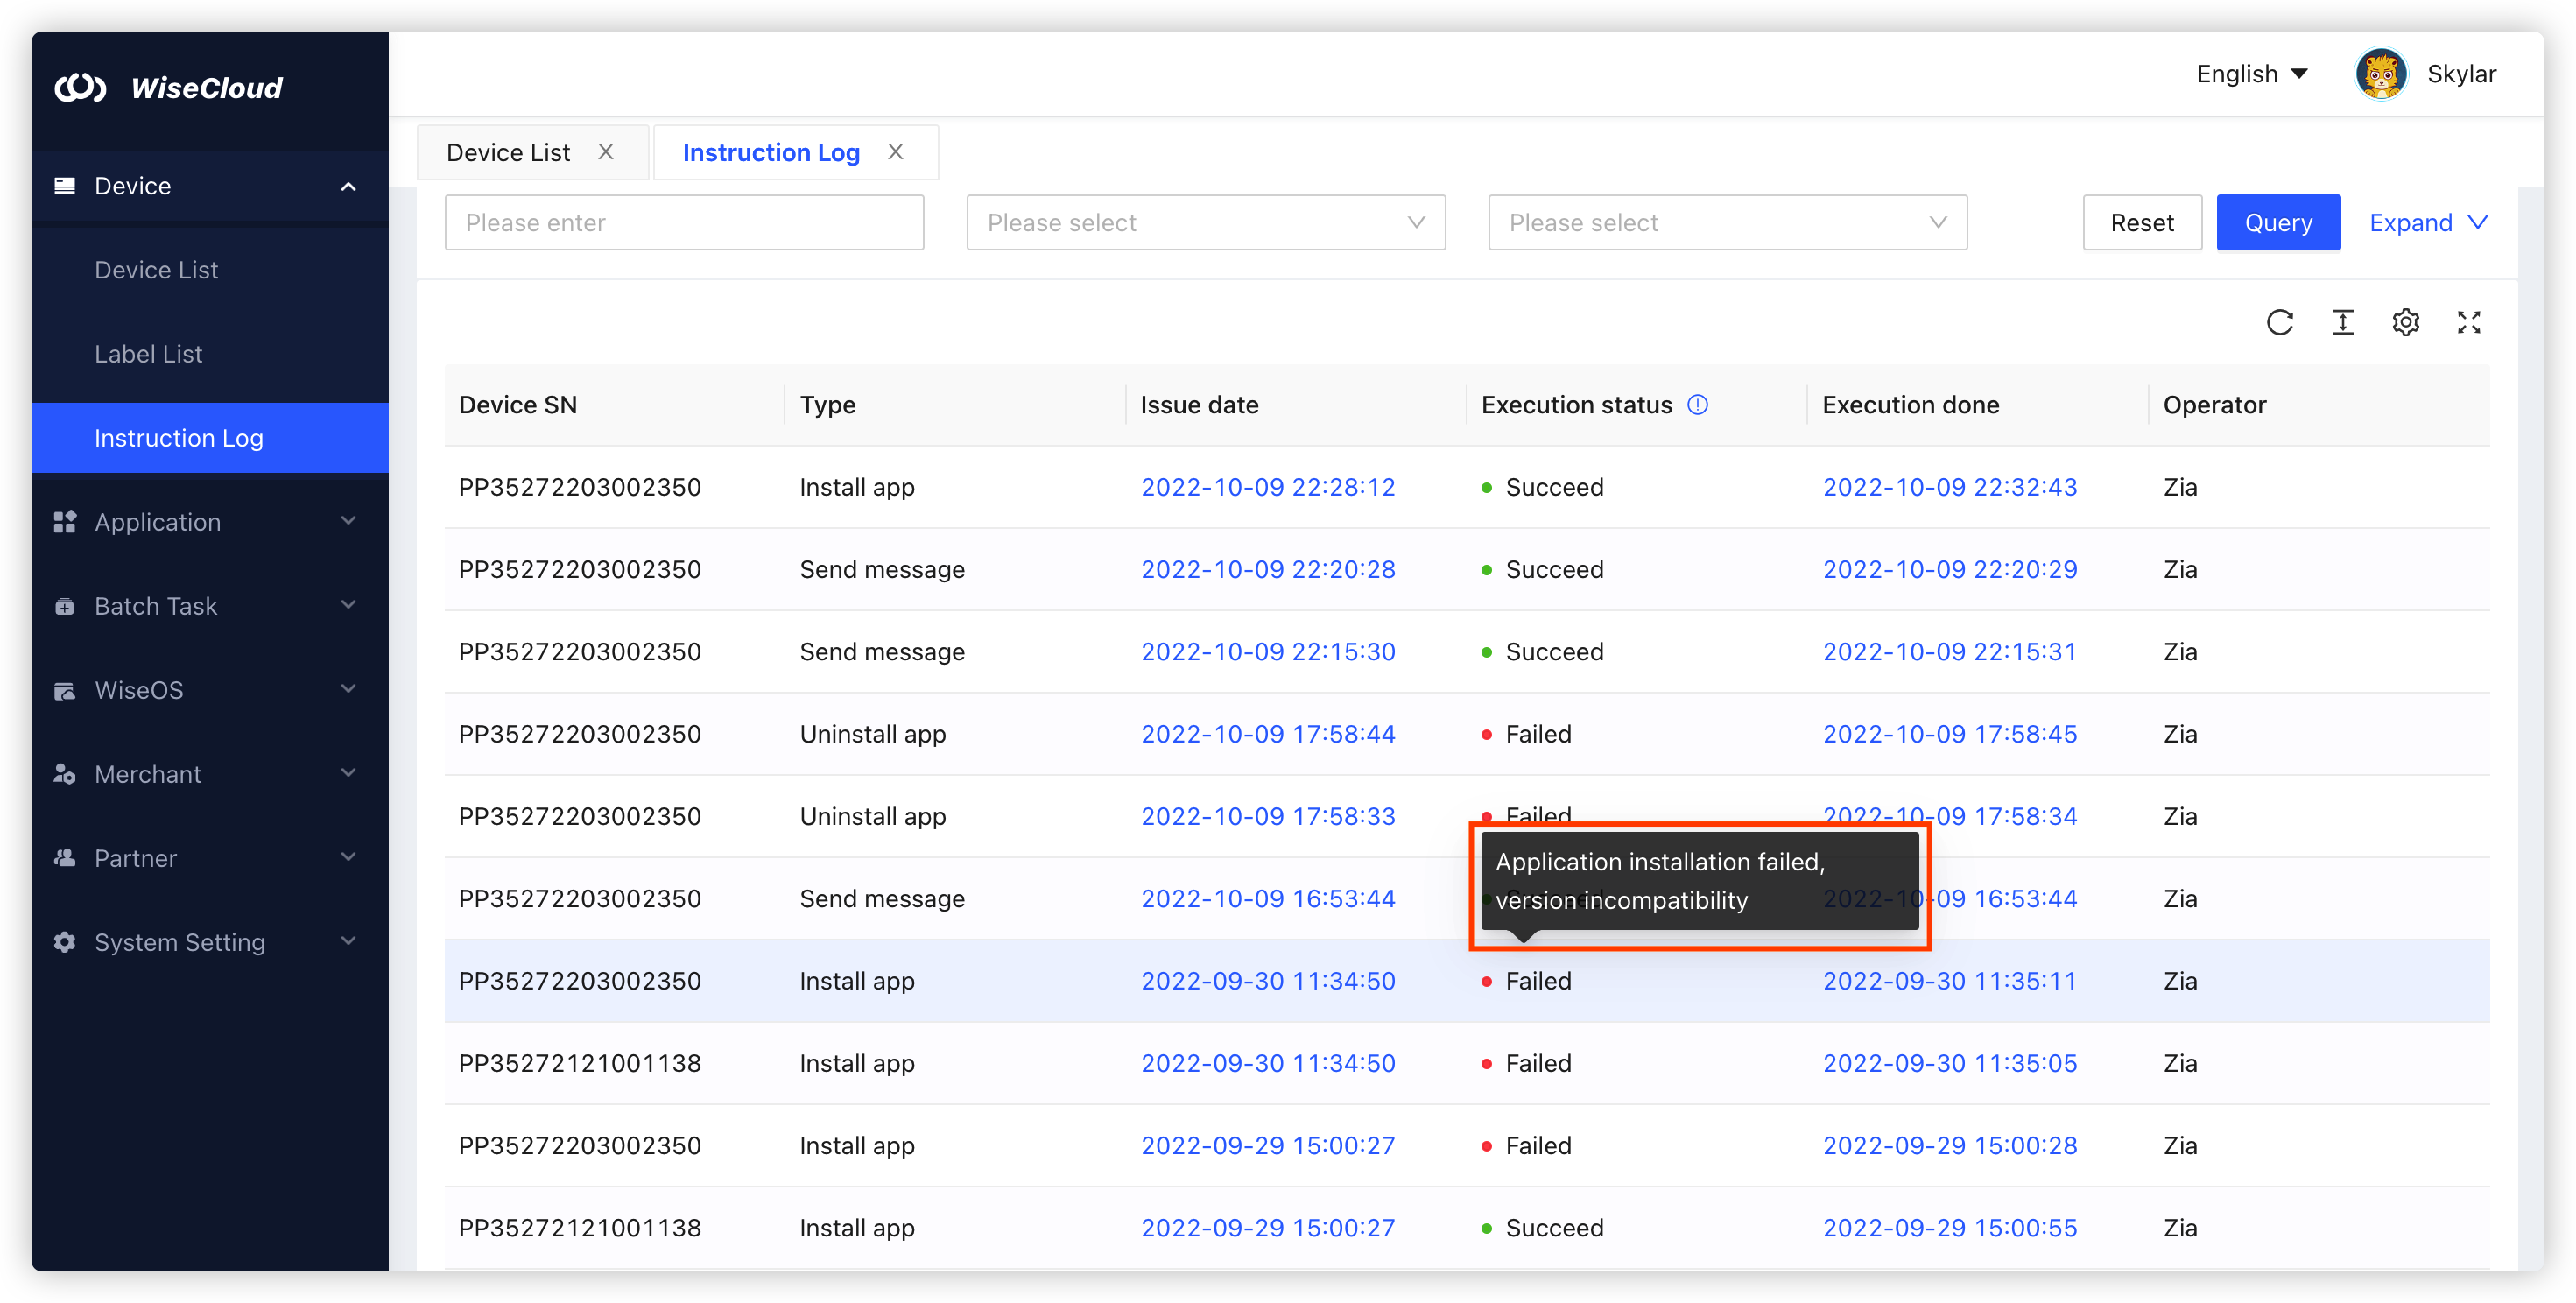Close the Instruction Log tab
This screenshot has width=2576, height=1303.
pyautogui.click(x=896, y=151)
